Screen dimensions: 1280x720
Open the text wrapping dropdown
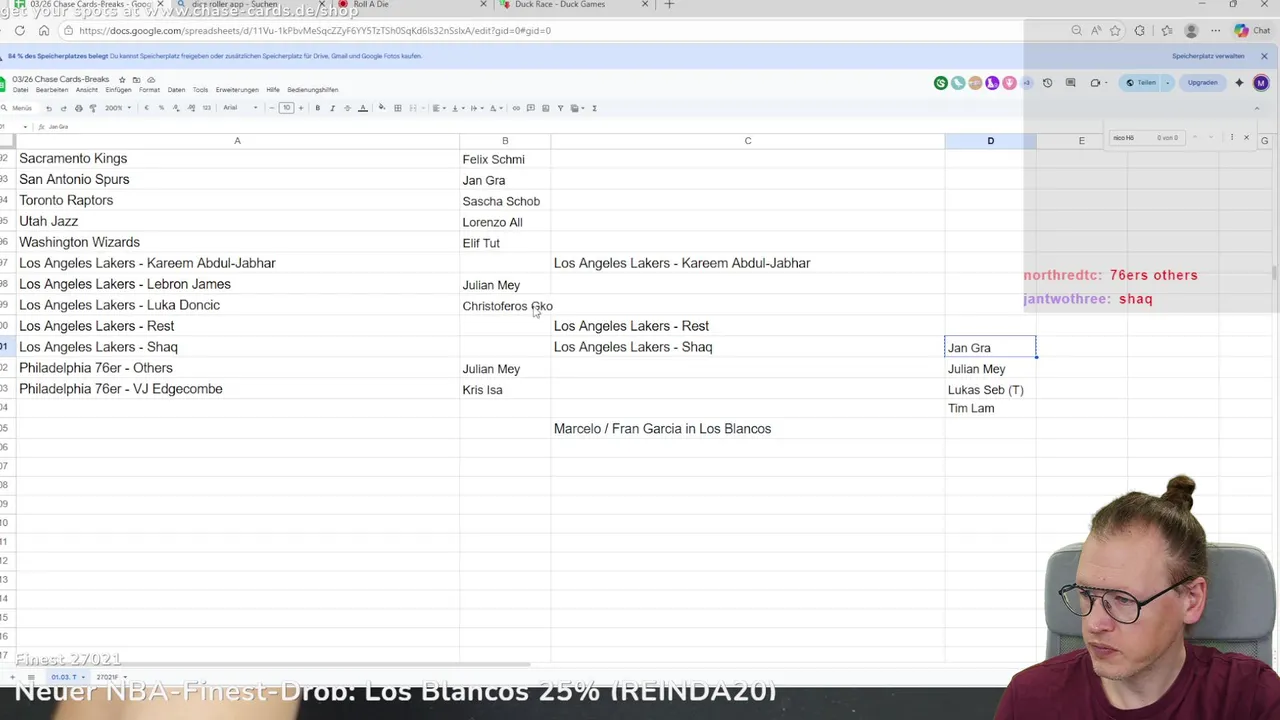tap(476, 108)
